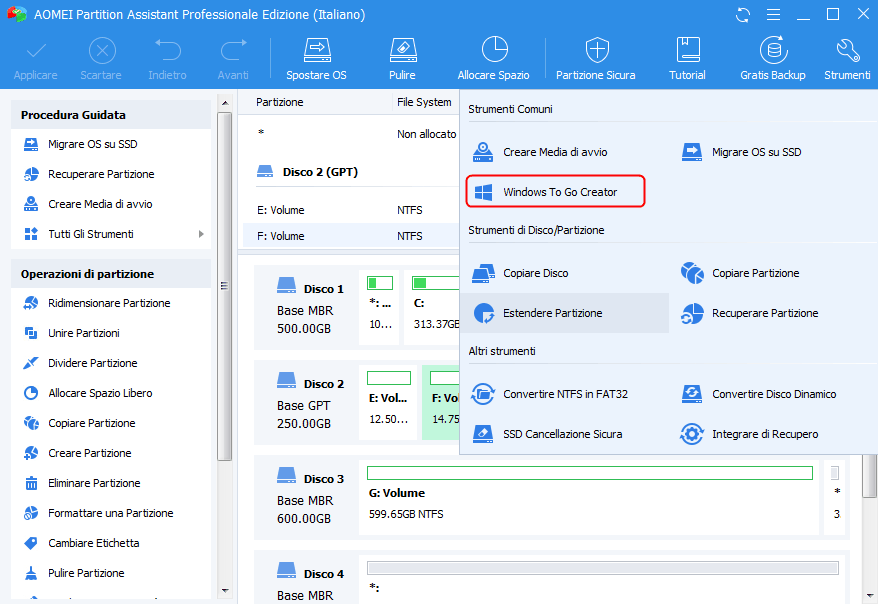Click the main pane scrollbar down arrow

pos(870,595)
